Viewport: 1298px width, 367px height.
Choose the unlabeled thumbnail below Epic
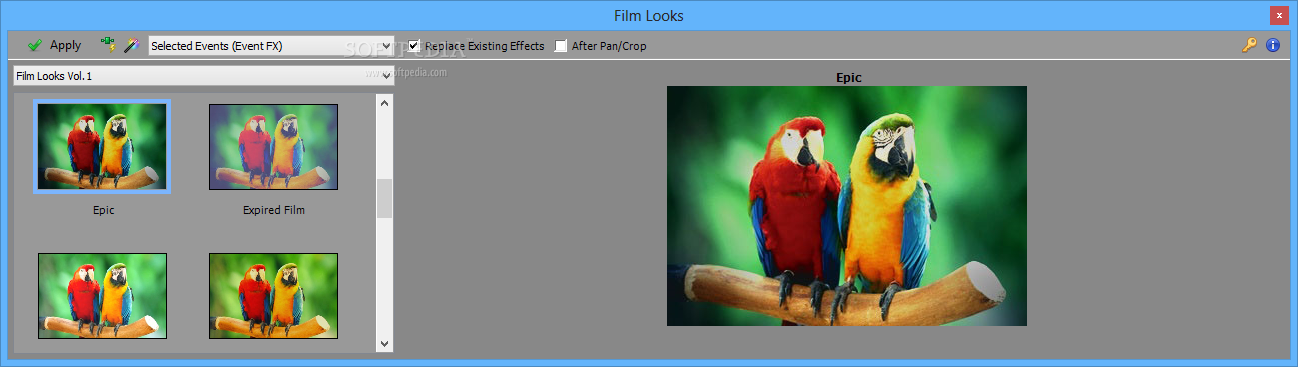[102, 296]
